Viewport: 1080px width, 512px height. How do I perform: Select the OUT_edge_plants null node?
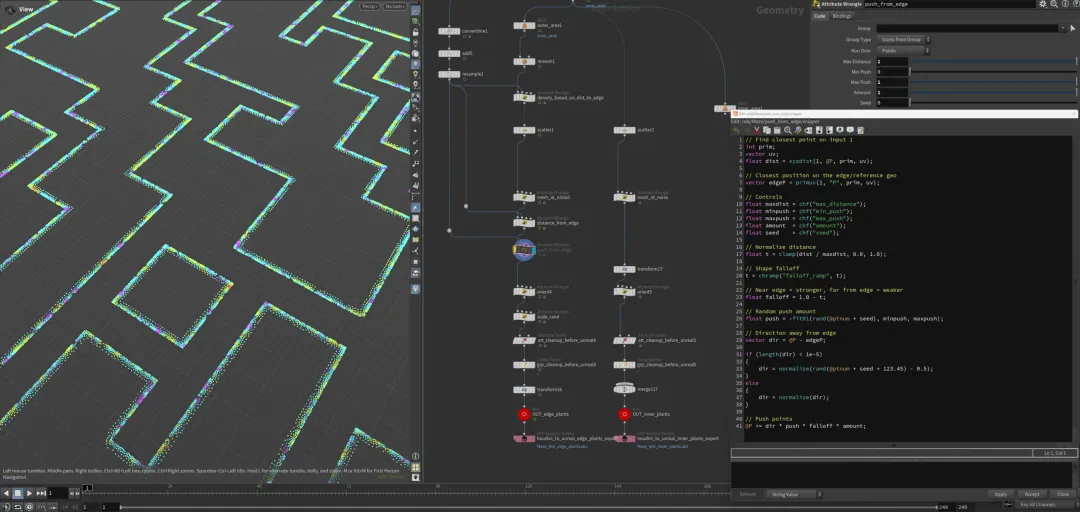524,414
